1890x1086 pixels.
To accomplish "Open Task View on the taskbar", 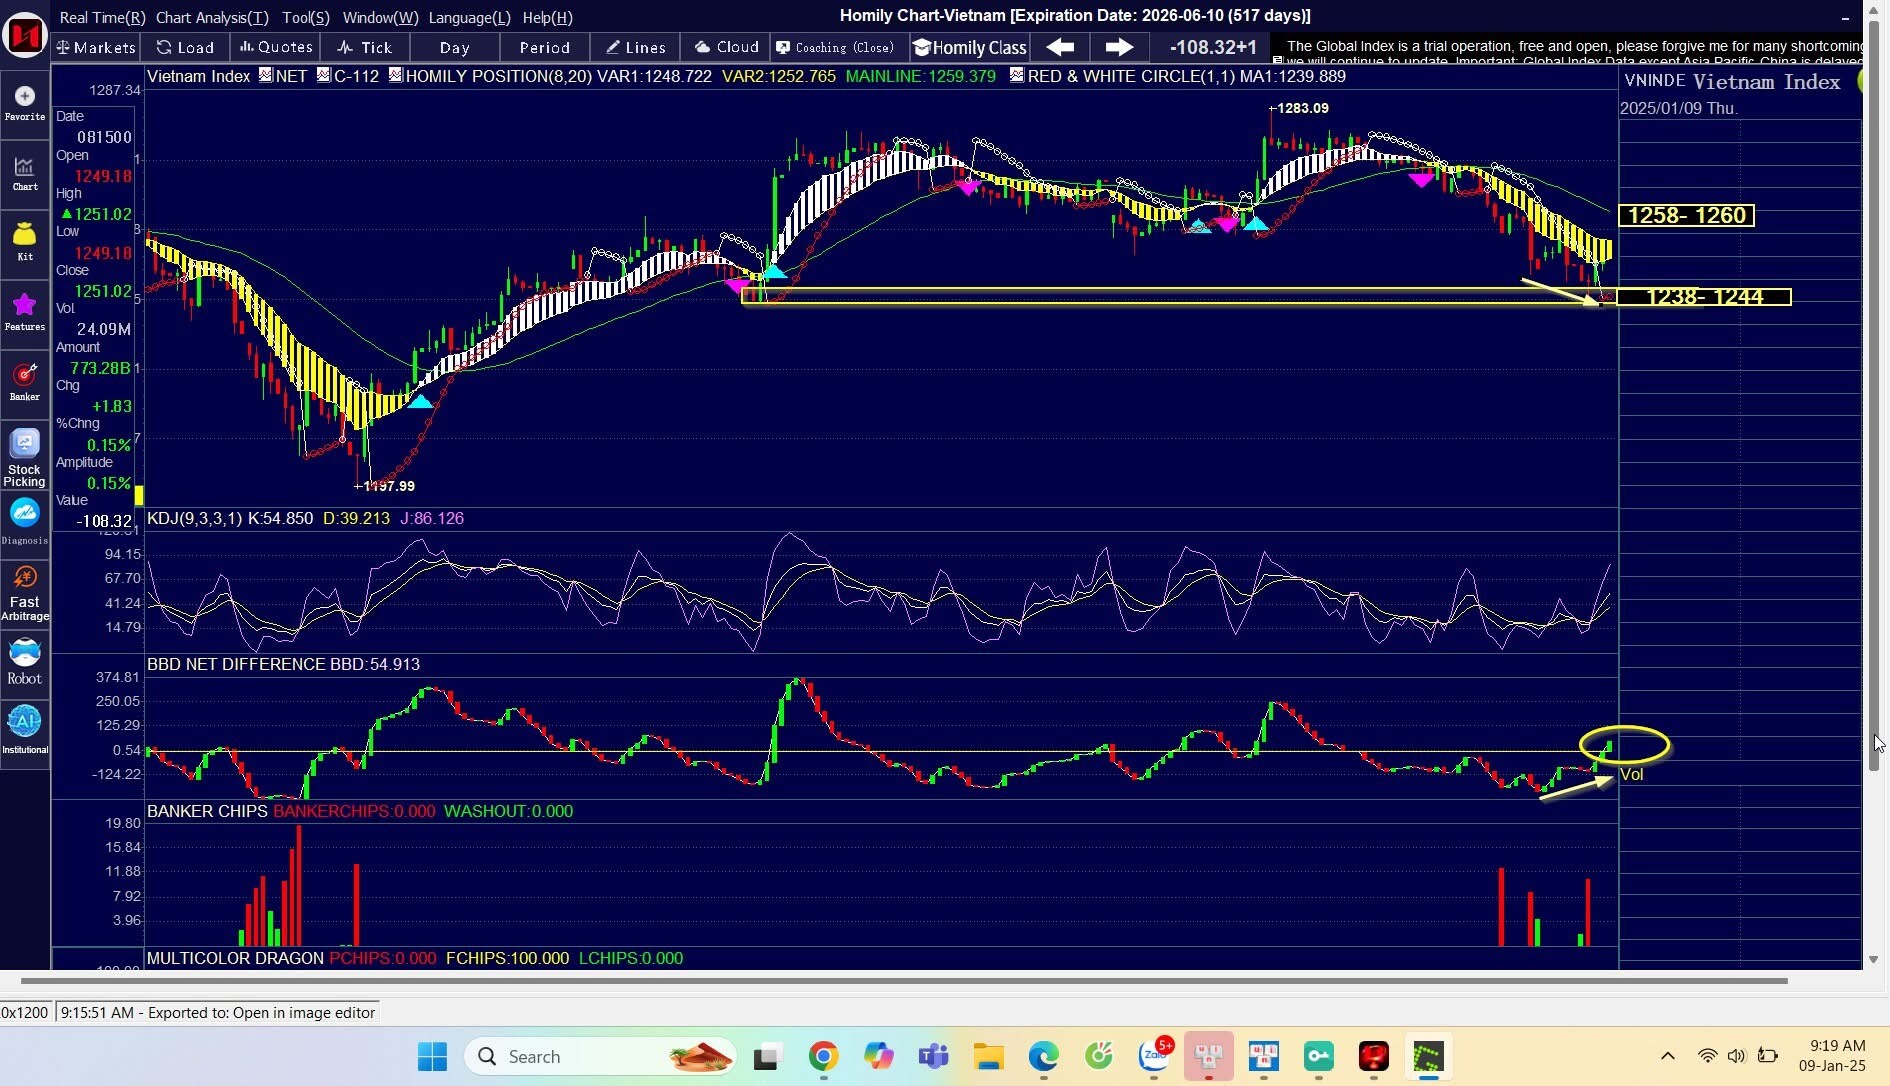I will [x=767, y=1057].
